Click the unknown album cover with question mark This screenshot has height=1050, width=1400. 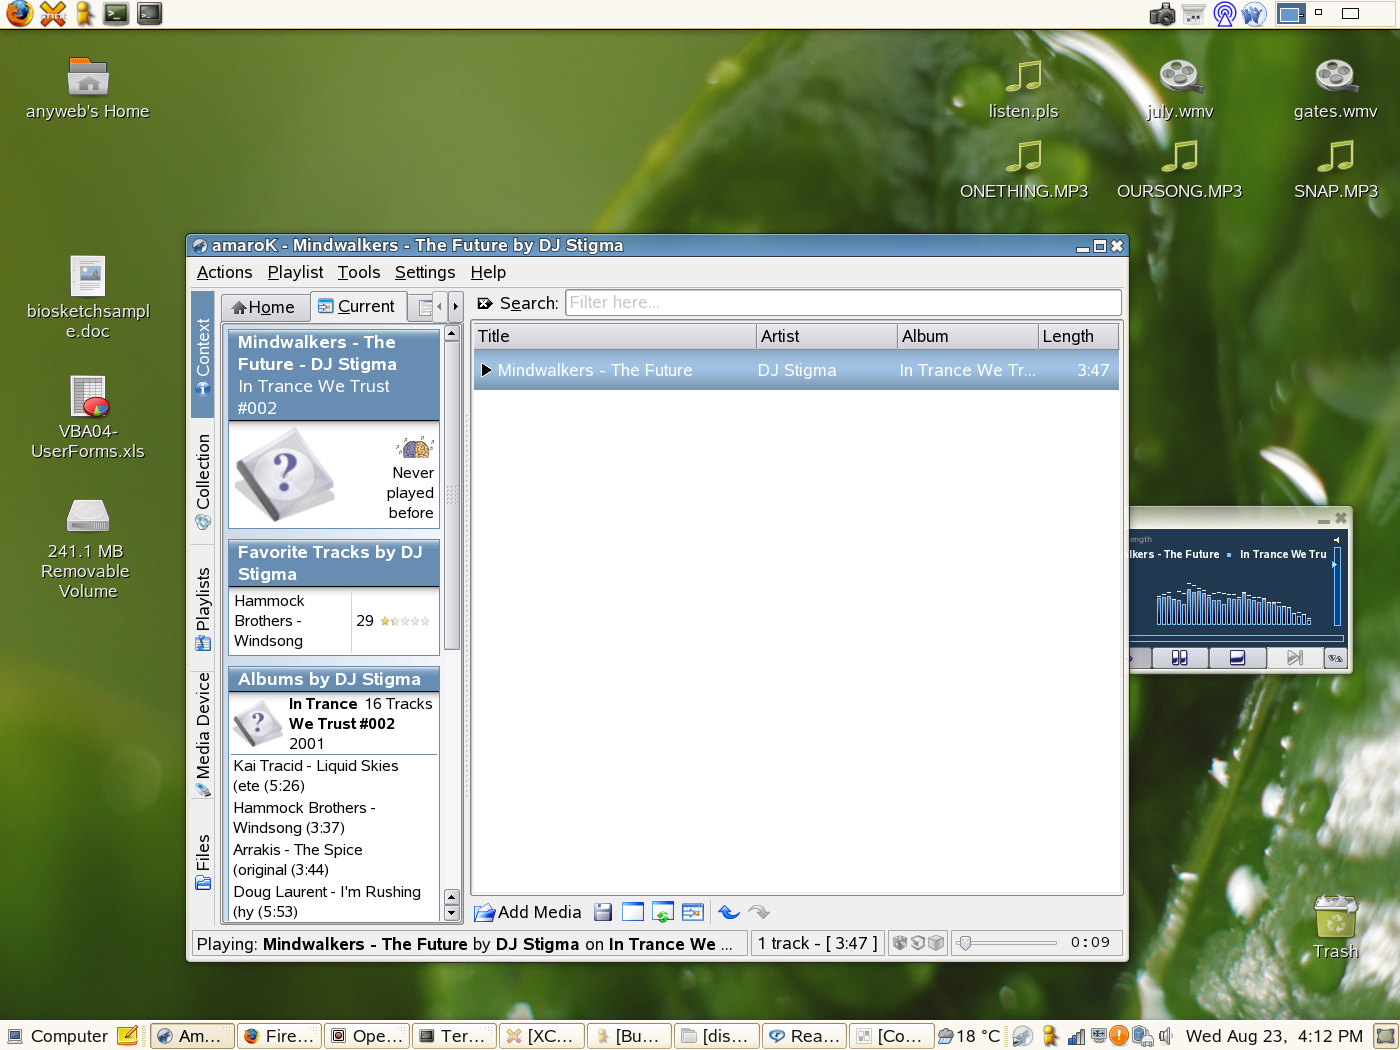tap(286, 475)
